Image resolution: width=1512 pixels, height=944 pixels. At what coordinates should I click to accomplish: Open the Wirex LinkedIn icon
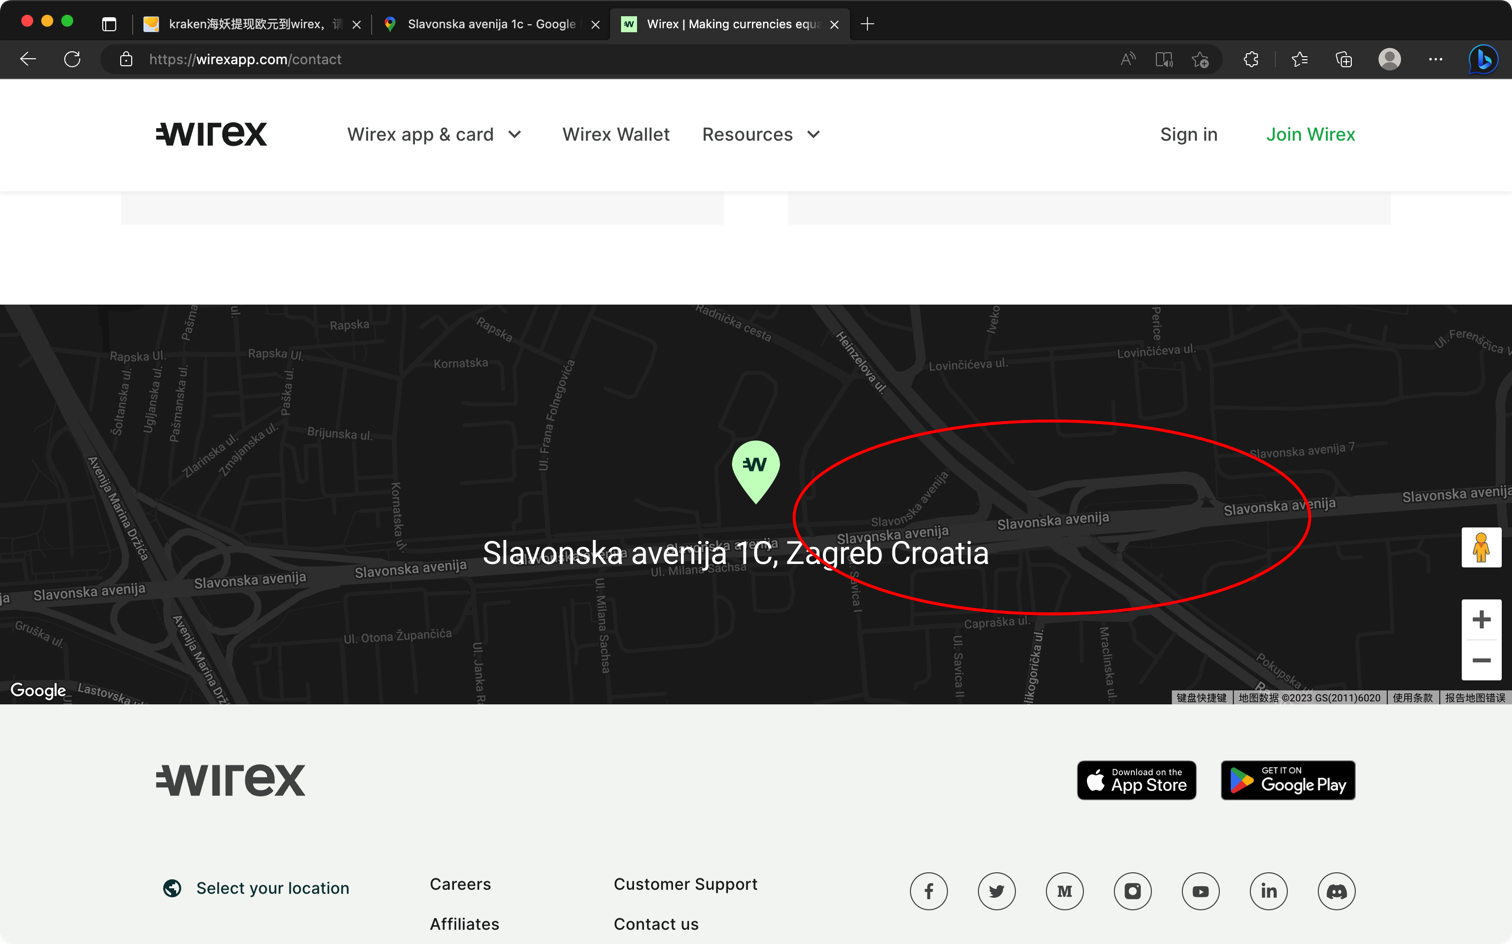pyautogui.click(x=1269, y=891)
